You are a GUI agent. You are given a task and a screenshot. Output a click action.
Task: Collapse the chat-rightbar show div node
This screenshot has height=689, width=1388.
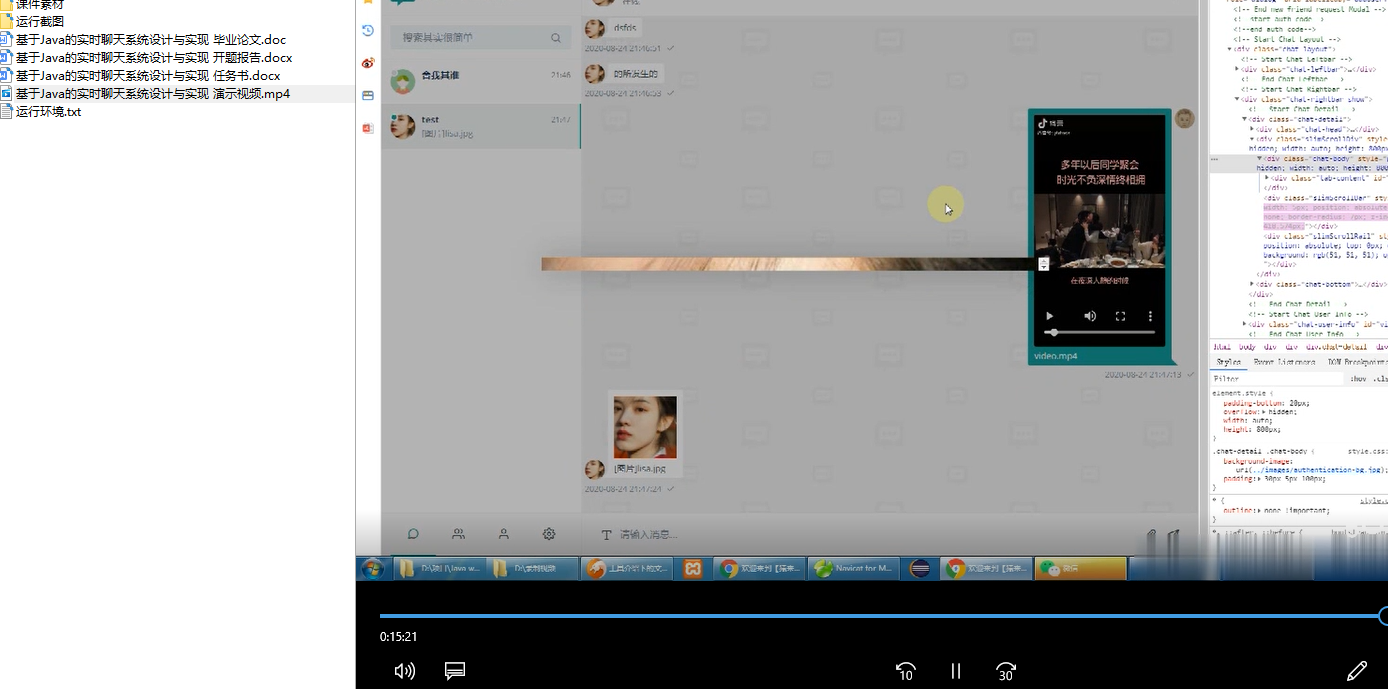(x=1238, y=99)
